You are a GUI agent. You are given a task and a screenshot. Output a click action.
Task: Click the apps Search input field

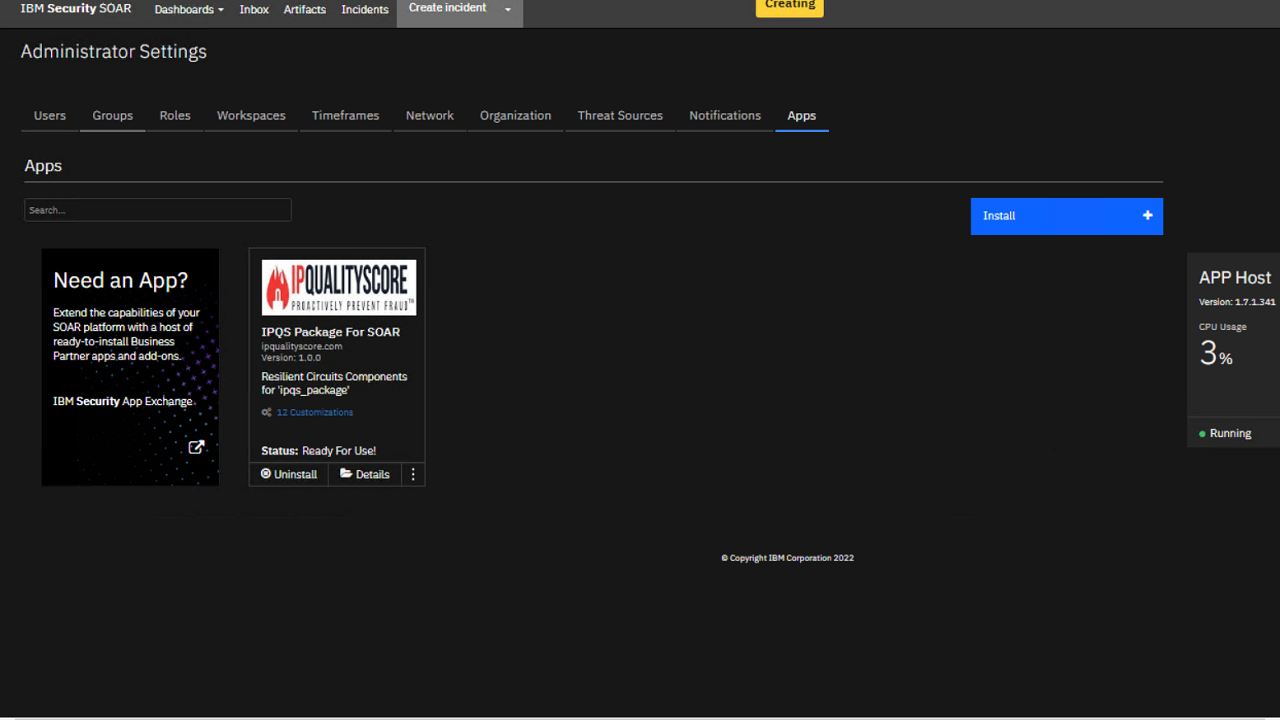point(158,210)
